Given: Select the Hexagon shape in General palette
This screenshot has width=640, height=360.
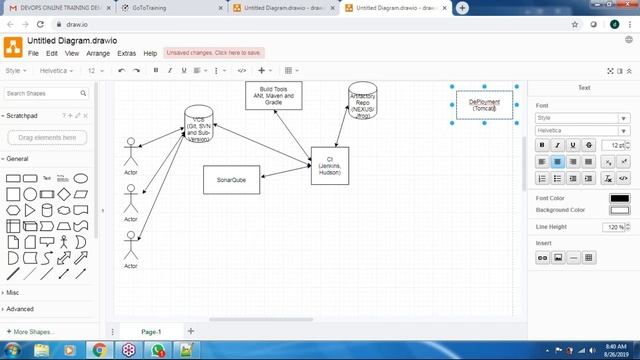Looking at the screenshot, I should [x=13, y=210].
